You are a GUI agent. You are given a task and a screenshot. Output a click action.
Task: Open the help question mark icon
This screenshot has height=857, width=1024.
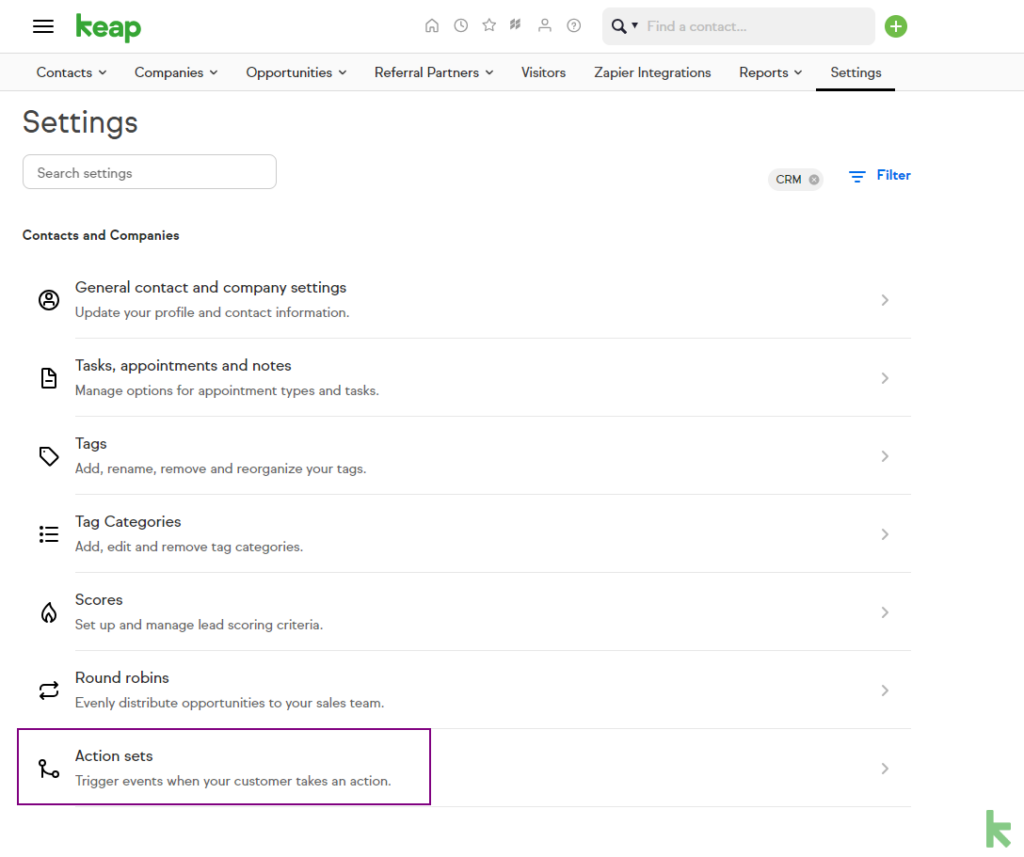tap(574, 25)
